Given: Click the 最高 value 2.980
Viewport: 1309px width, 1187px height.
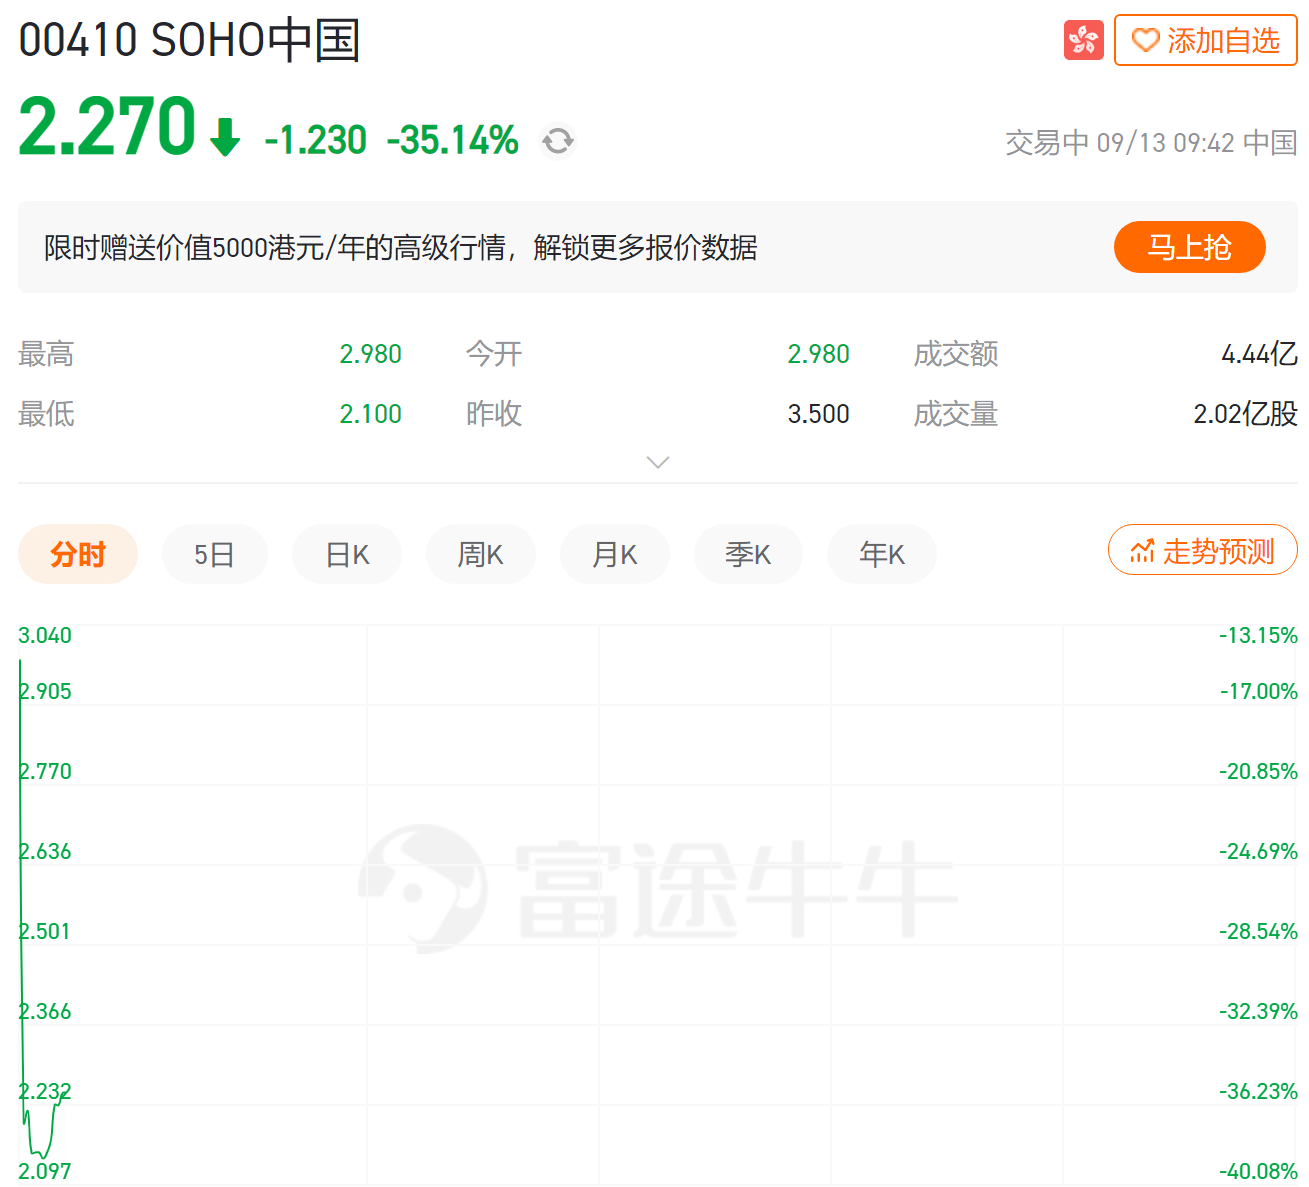Looking at the screenshot, I should [371, 354].
